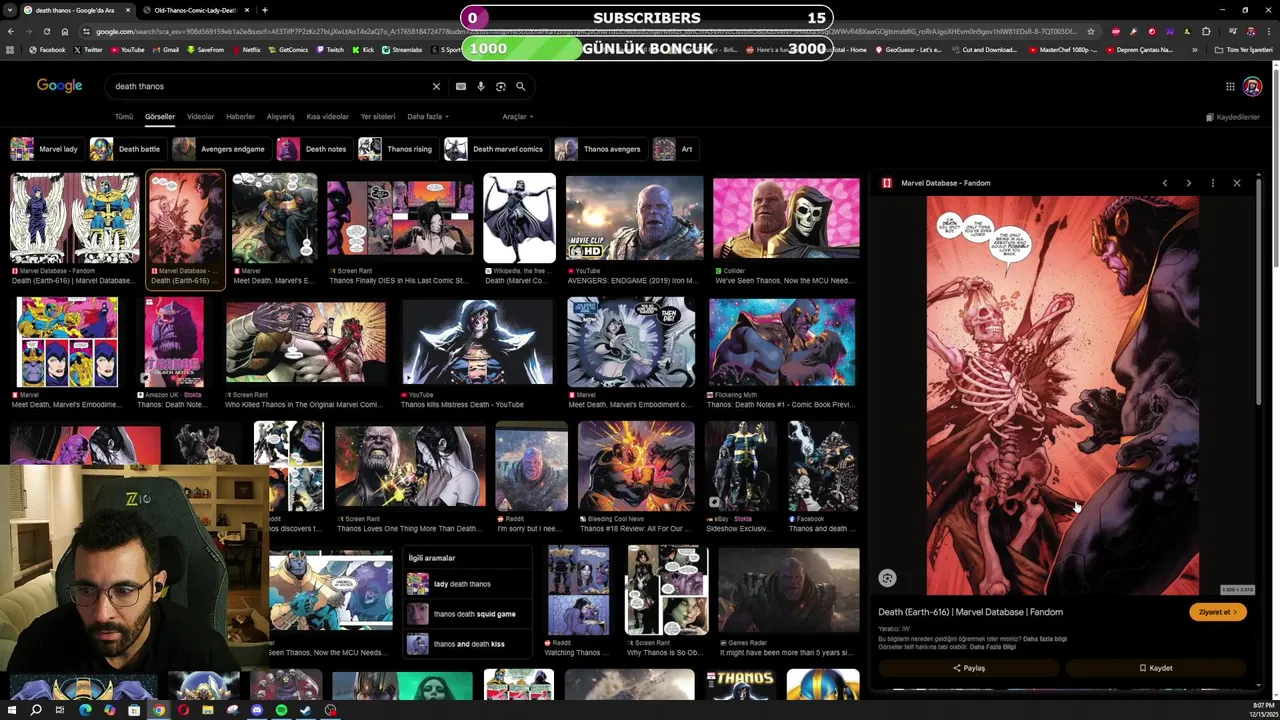This screenshot has width=1280, height=720.
Task: Switch to the Videolar tab
Action: [200, 116]
